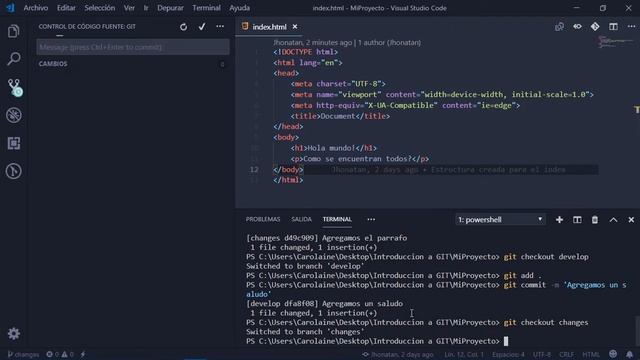The image size is (640, 360).
Task: Open the Manage settings gear
Action: [x=13, y=333]
